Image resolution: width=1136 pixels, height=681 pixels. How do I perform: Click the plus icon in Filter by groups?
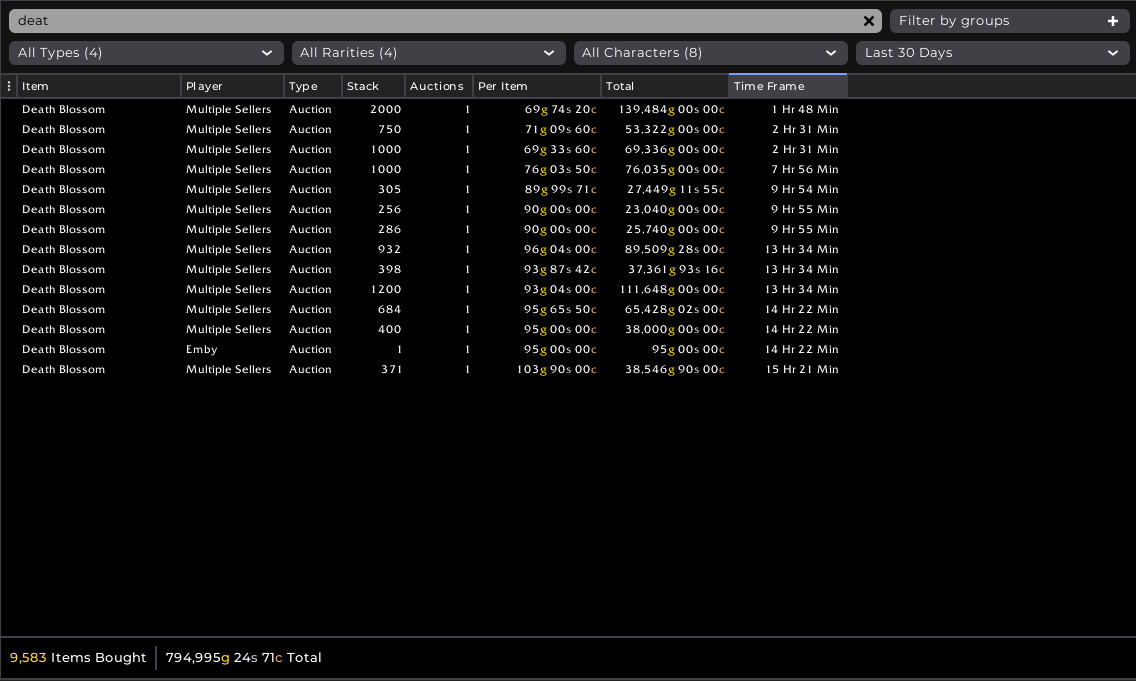pos(1113,21)
